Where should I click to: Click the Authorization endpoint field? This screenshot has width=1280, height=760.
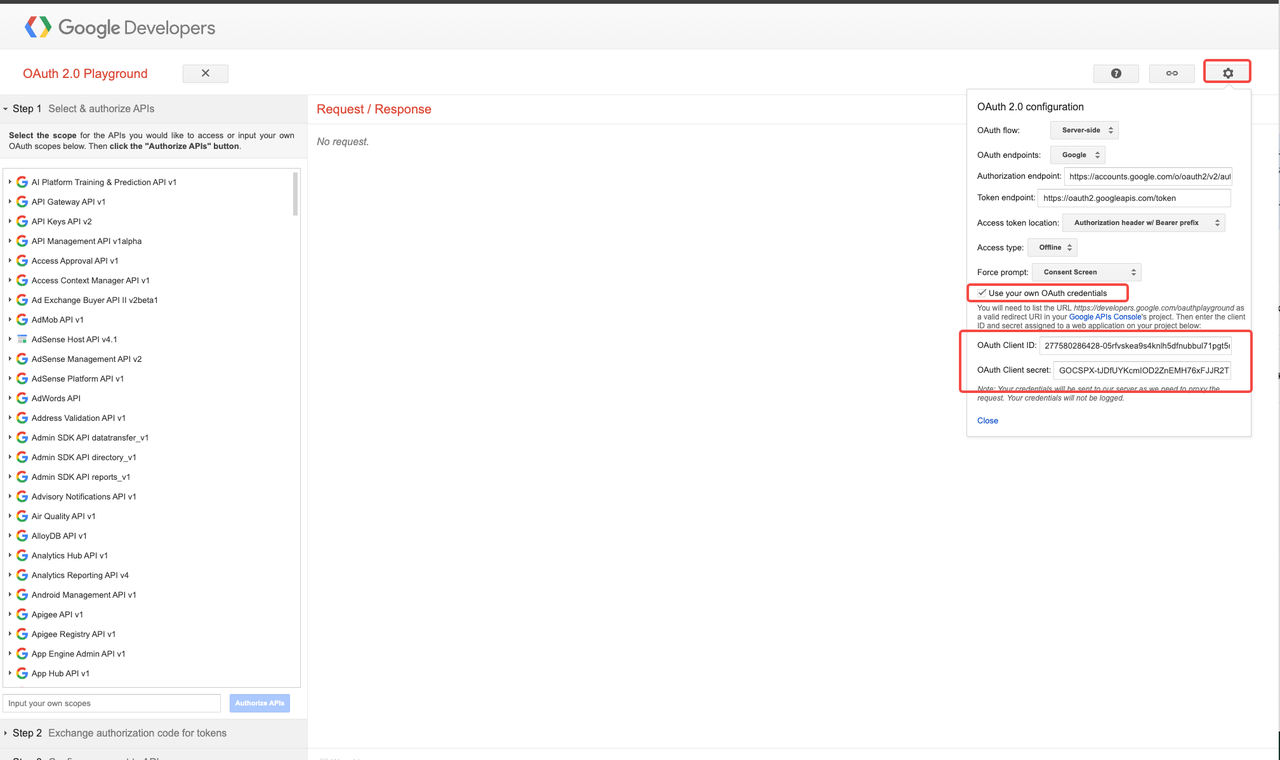point(1148,176)
